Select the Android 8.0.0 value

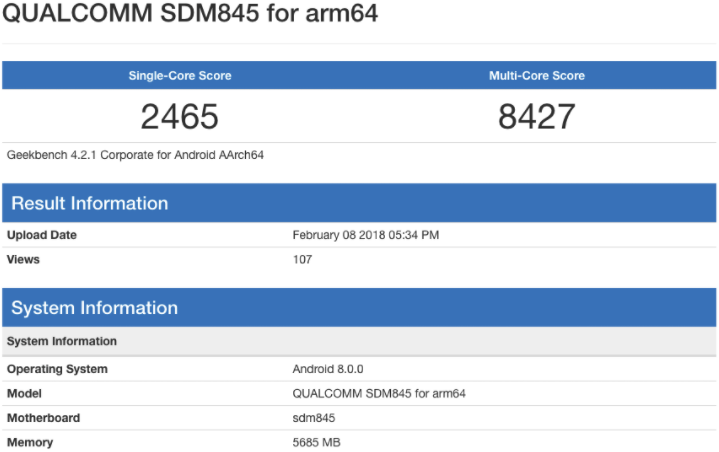(x=328, y=369)
